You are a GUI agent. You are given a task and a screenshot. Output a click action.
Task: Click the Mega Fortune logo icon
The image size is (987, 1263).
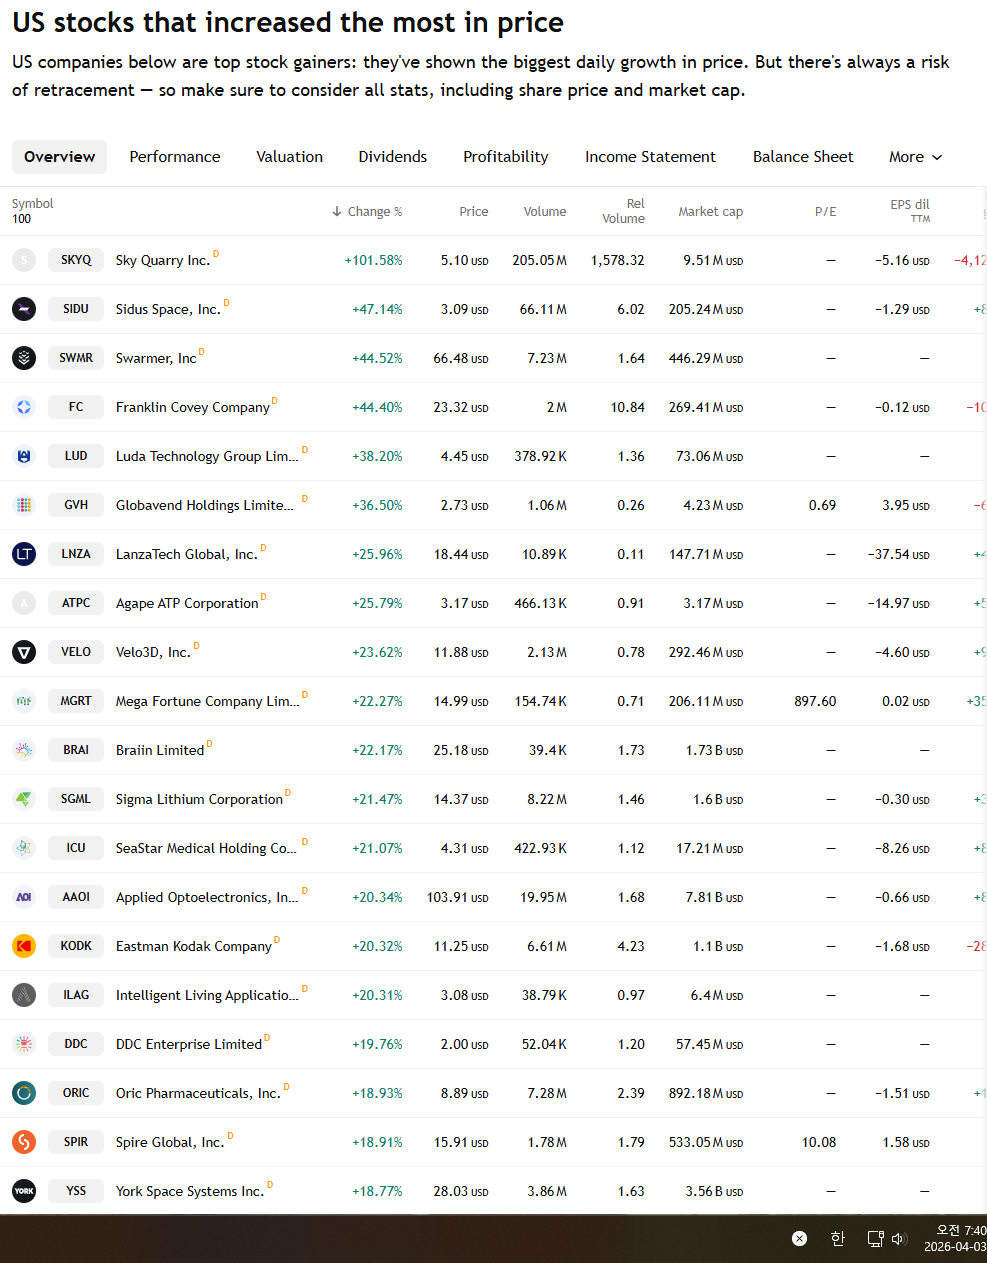pyautogui.click(x=24, y=701)
